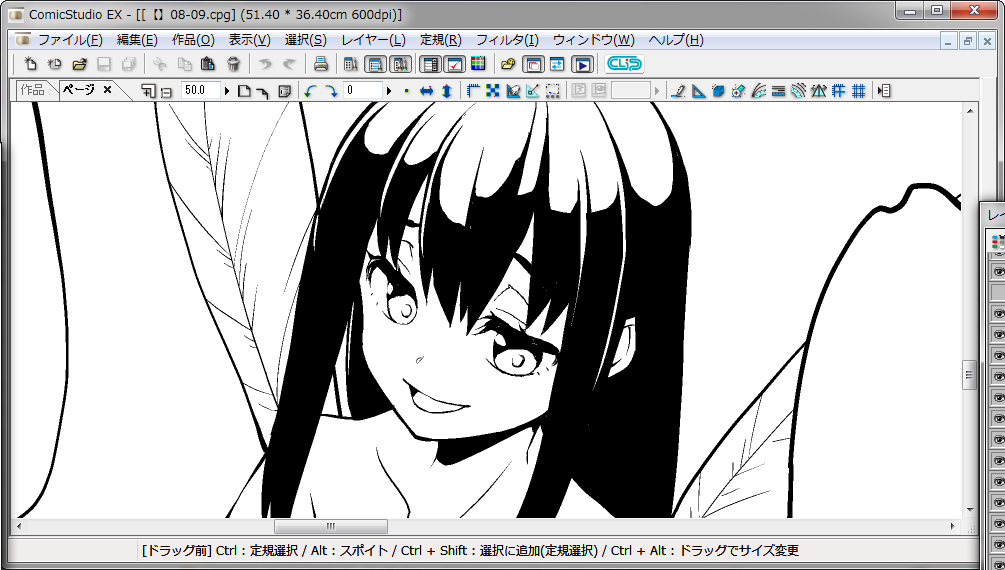Open the 表示(V) menu

click(250, 40)
